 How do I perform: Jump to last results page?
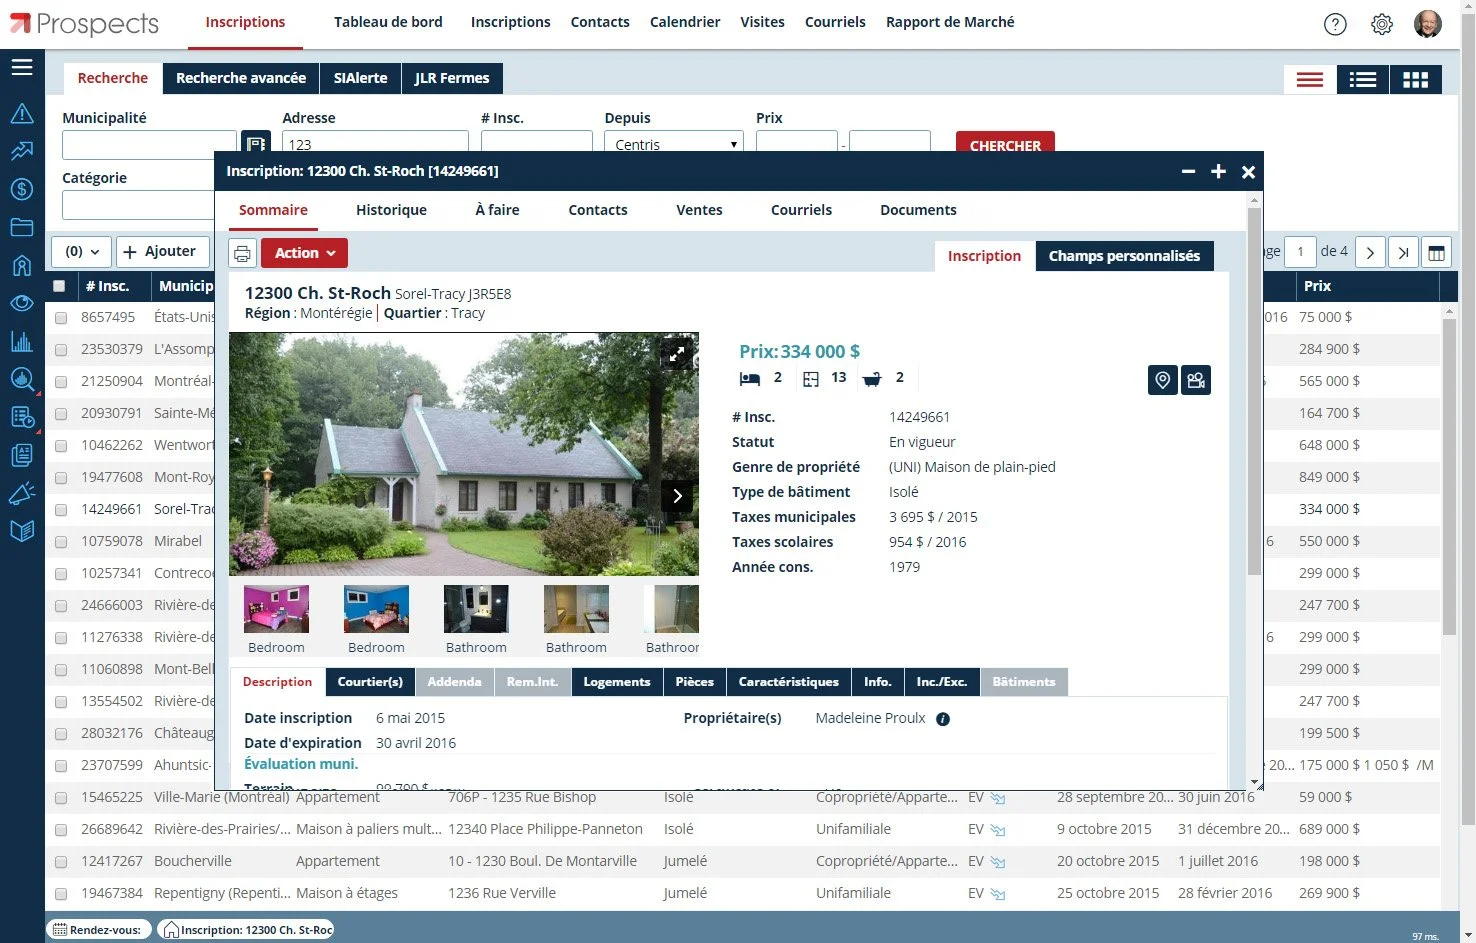pyautogui.click(x=1403, y=252)
